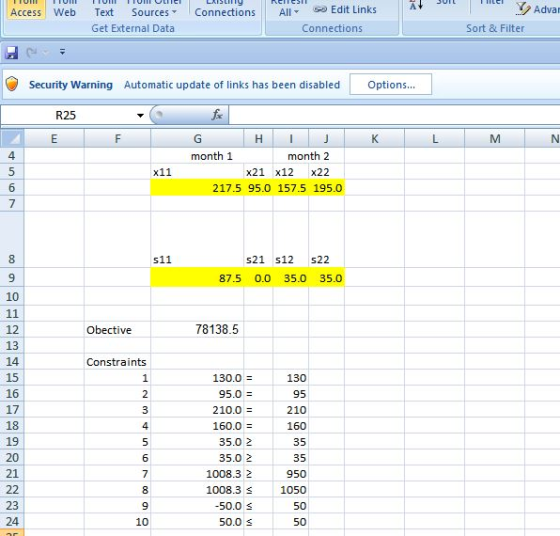Click From Access in Get External Data
560x536 pixels.
26,9
